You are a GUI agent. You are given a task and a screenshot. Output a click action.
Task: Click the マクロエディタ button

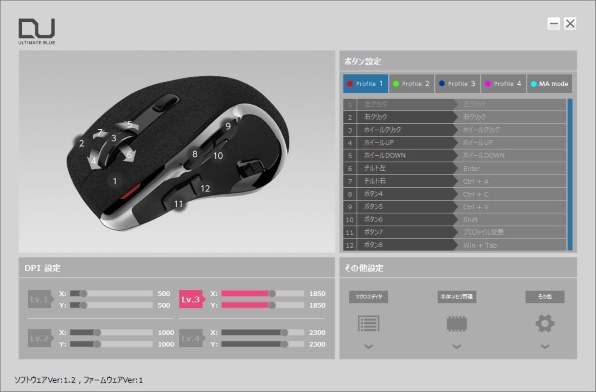coord(368,297)
